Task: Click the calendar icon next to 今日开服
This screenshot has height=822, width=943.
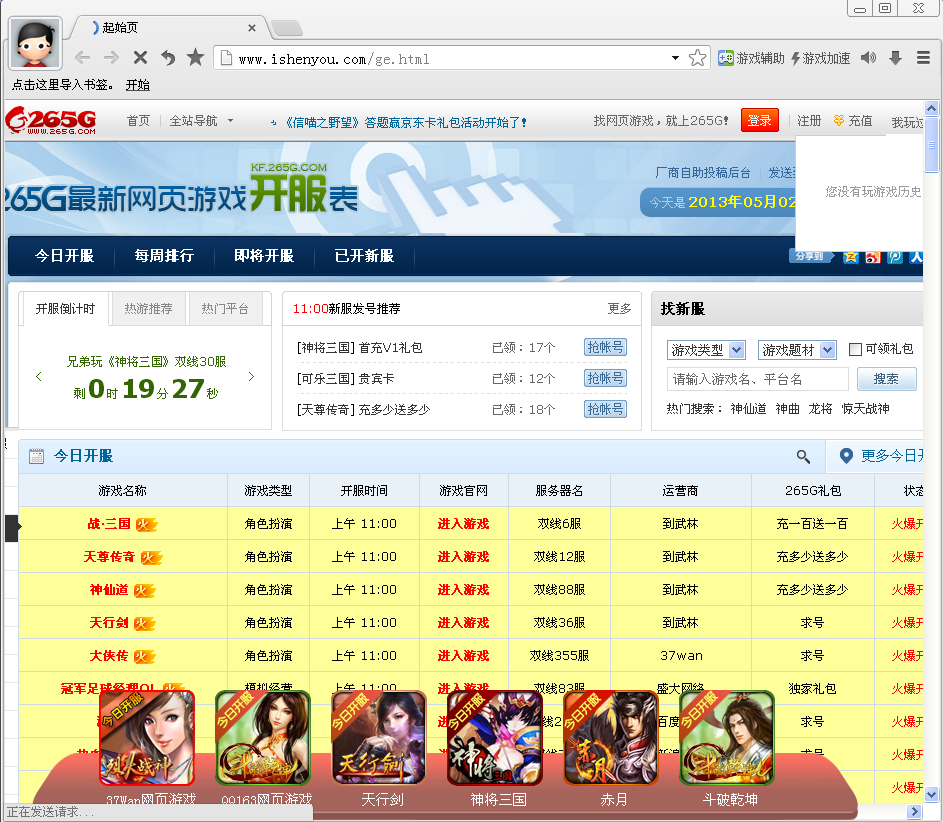Action: click(x=35, y=457)
